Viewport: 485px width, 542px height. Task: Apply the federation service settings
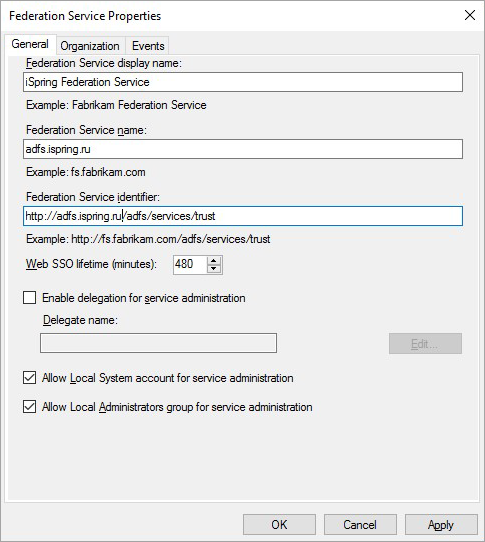441,525
